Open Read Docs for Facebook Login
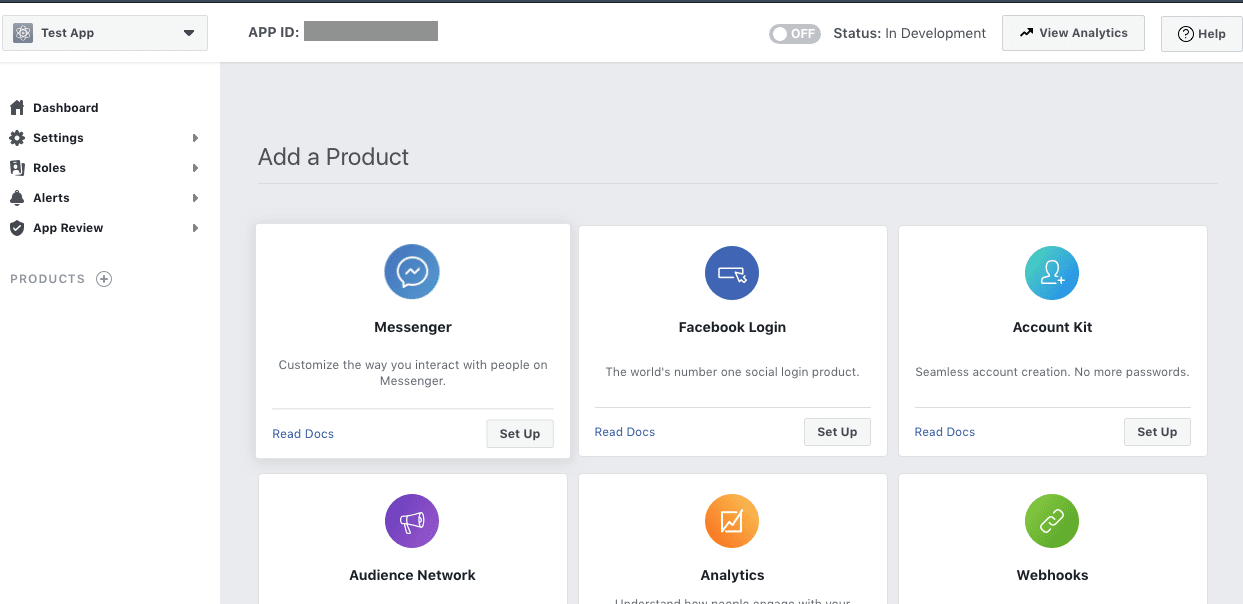This screenshot has width=1243, height=604. [x=625, y=432]
